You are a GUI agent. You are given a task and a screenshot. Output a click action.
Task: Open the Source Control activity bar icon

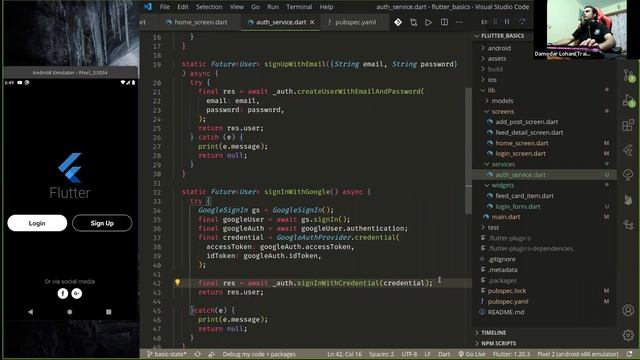tap(628, 76)
